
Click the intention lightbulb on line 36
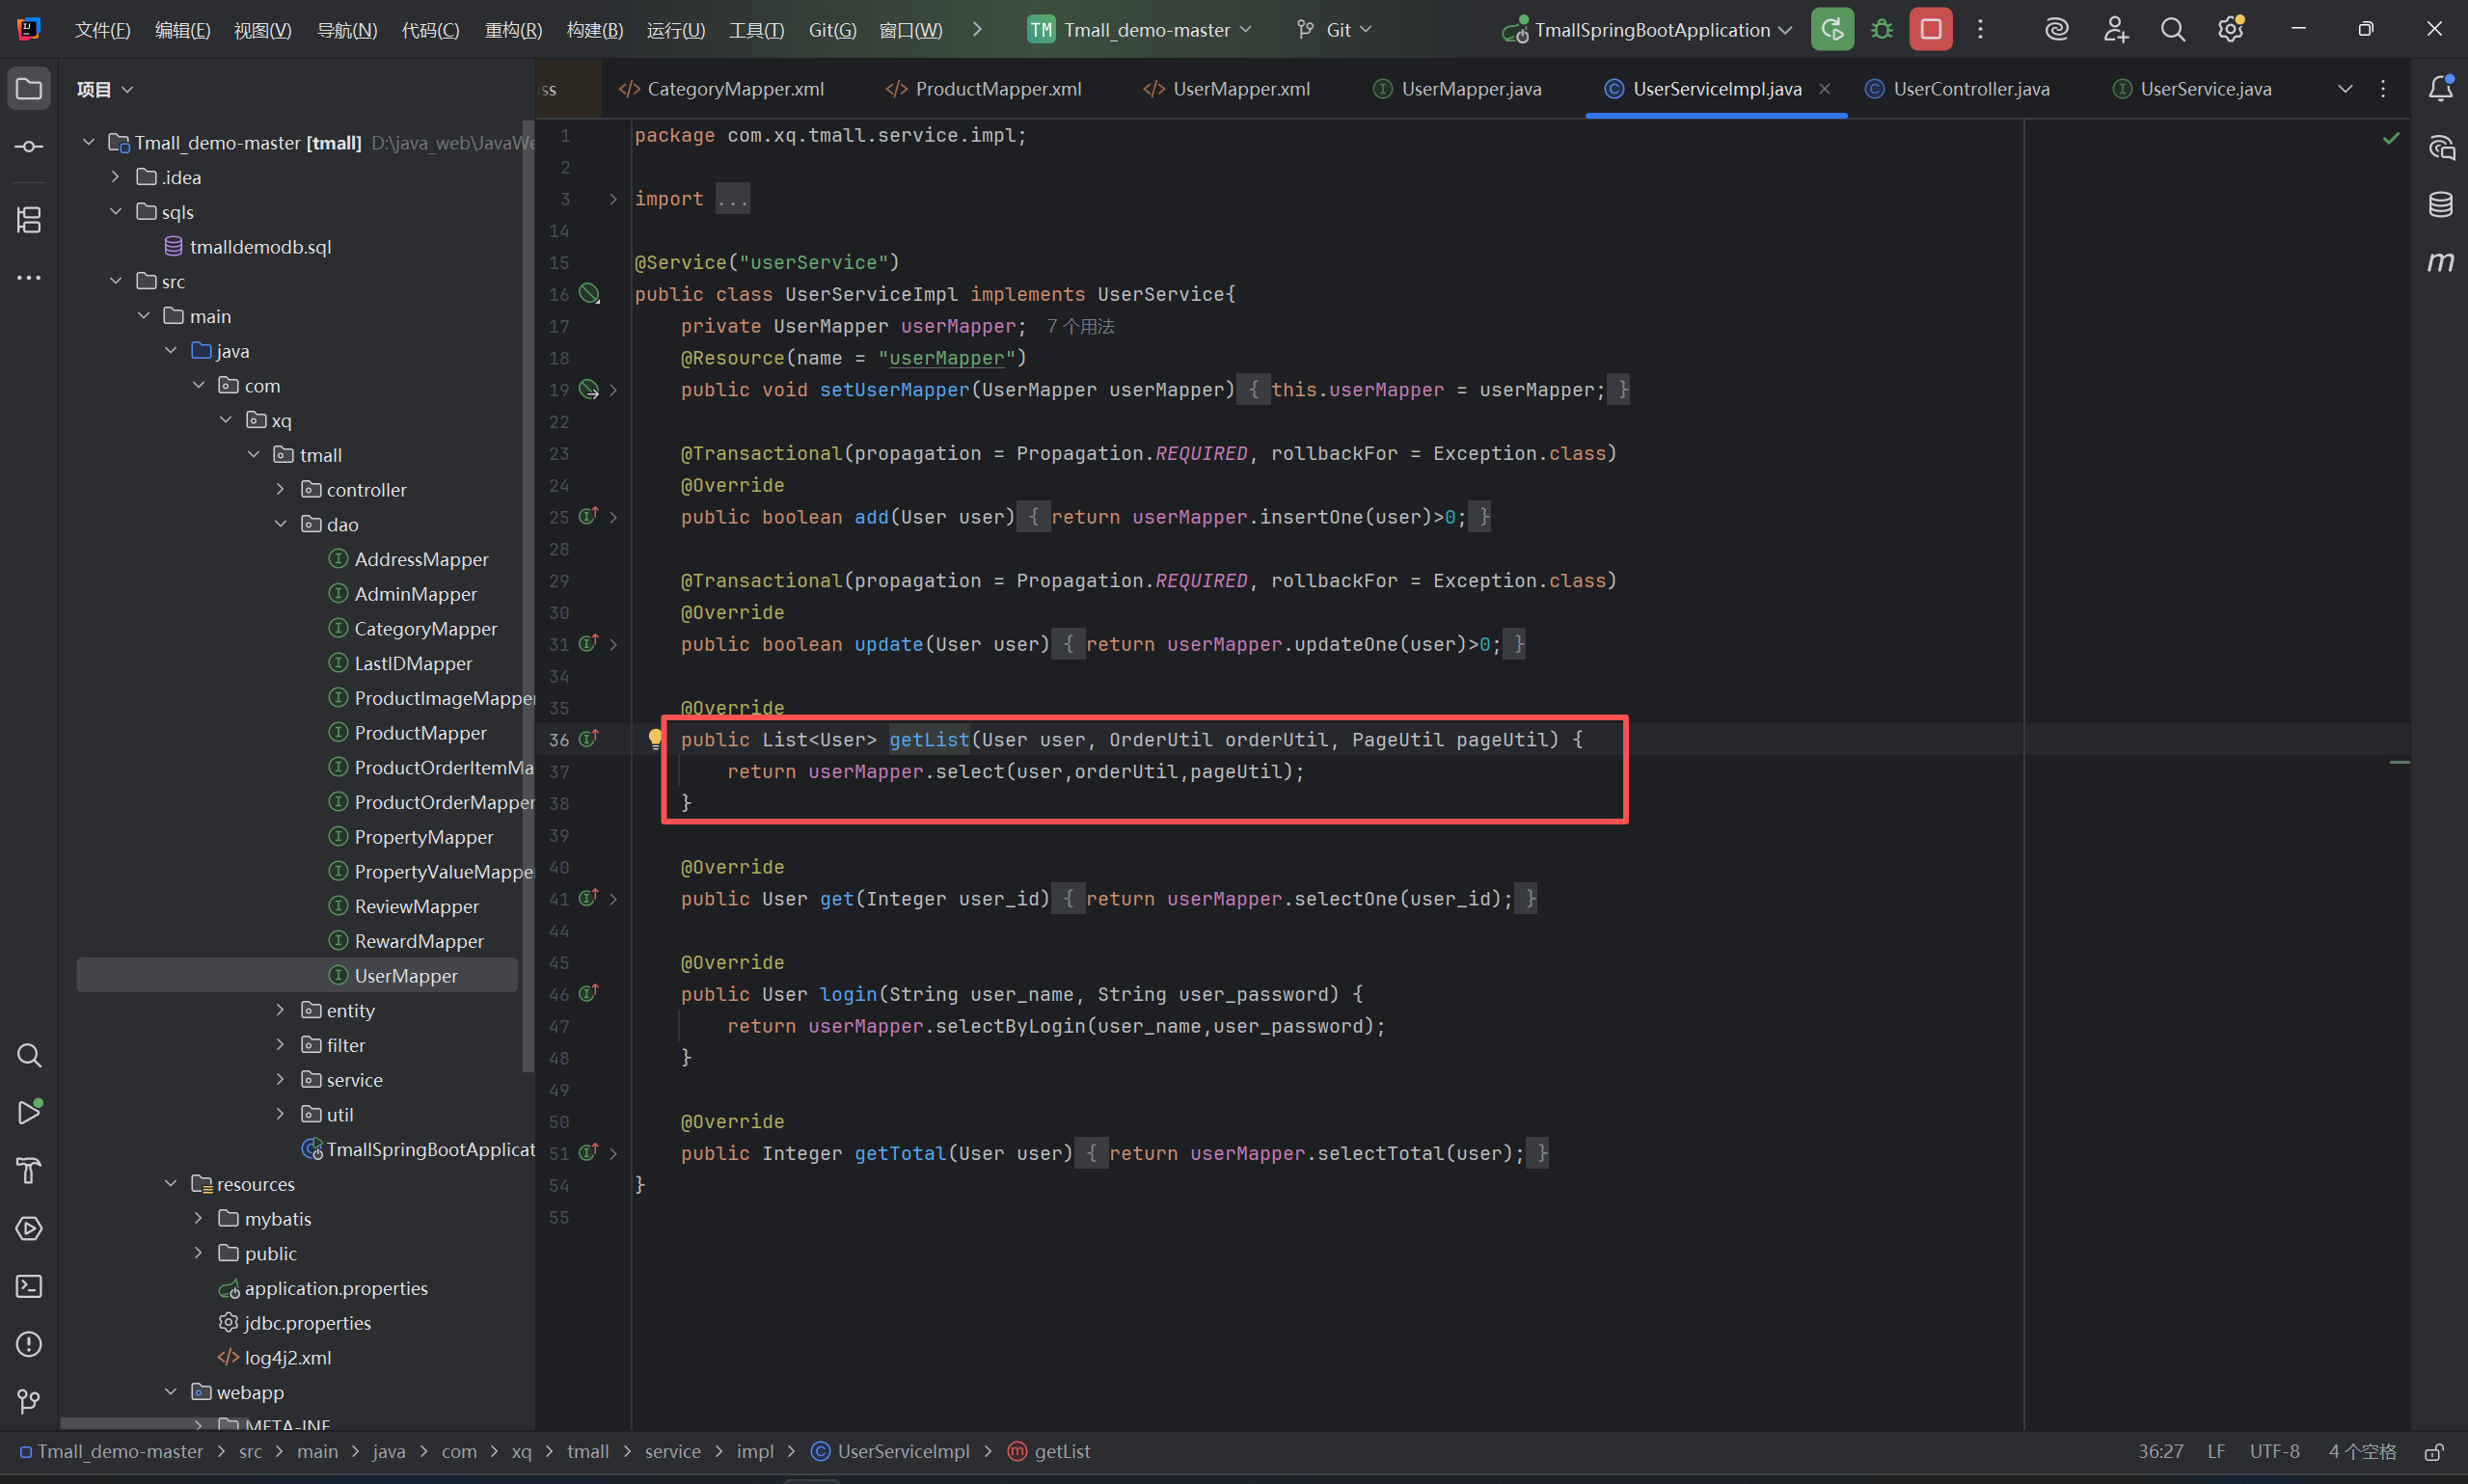(x=655, y=739)
